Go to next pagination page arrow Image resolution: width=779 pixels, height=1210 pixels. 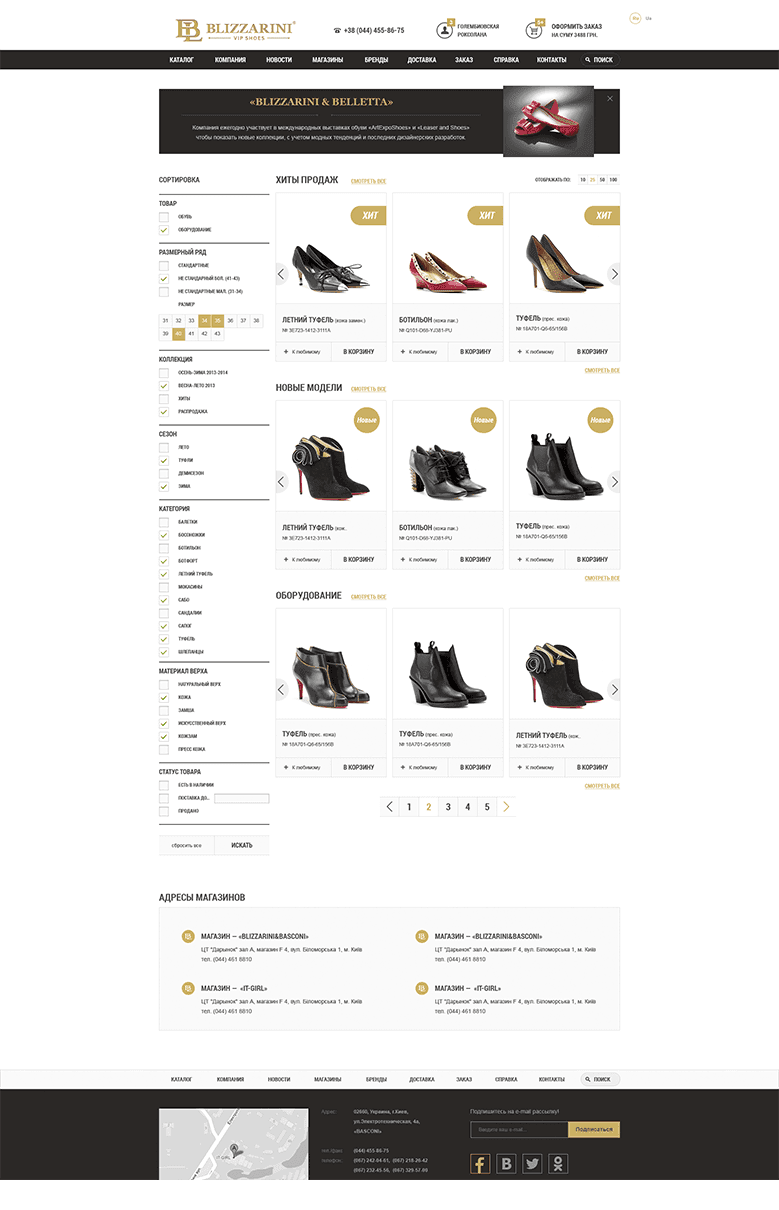click(x=507, y=806)
